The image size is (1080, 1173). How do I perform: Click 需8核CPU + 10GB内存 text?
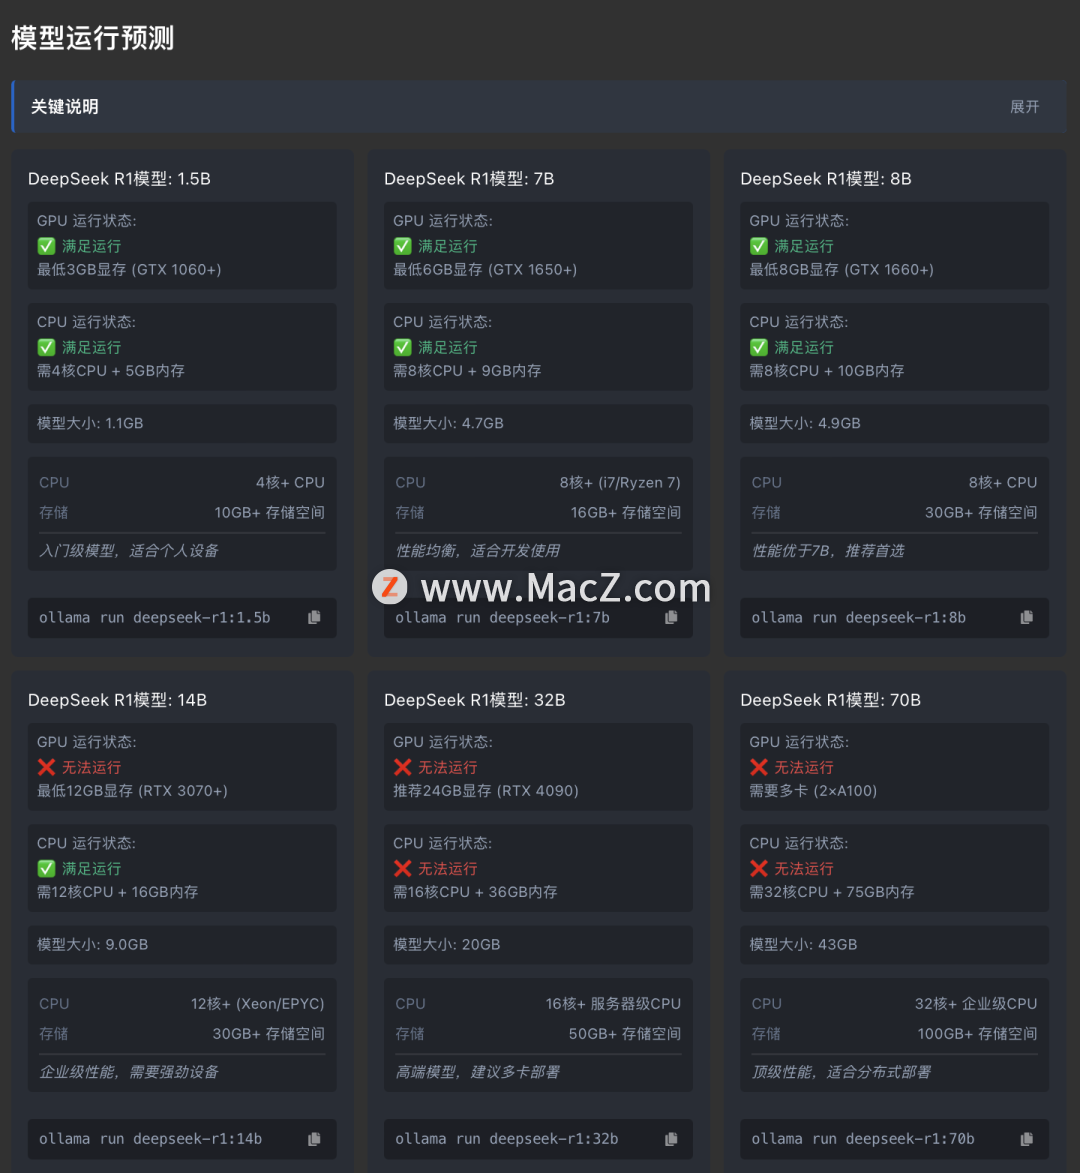(826, 371)
